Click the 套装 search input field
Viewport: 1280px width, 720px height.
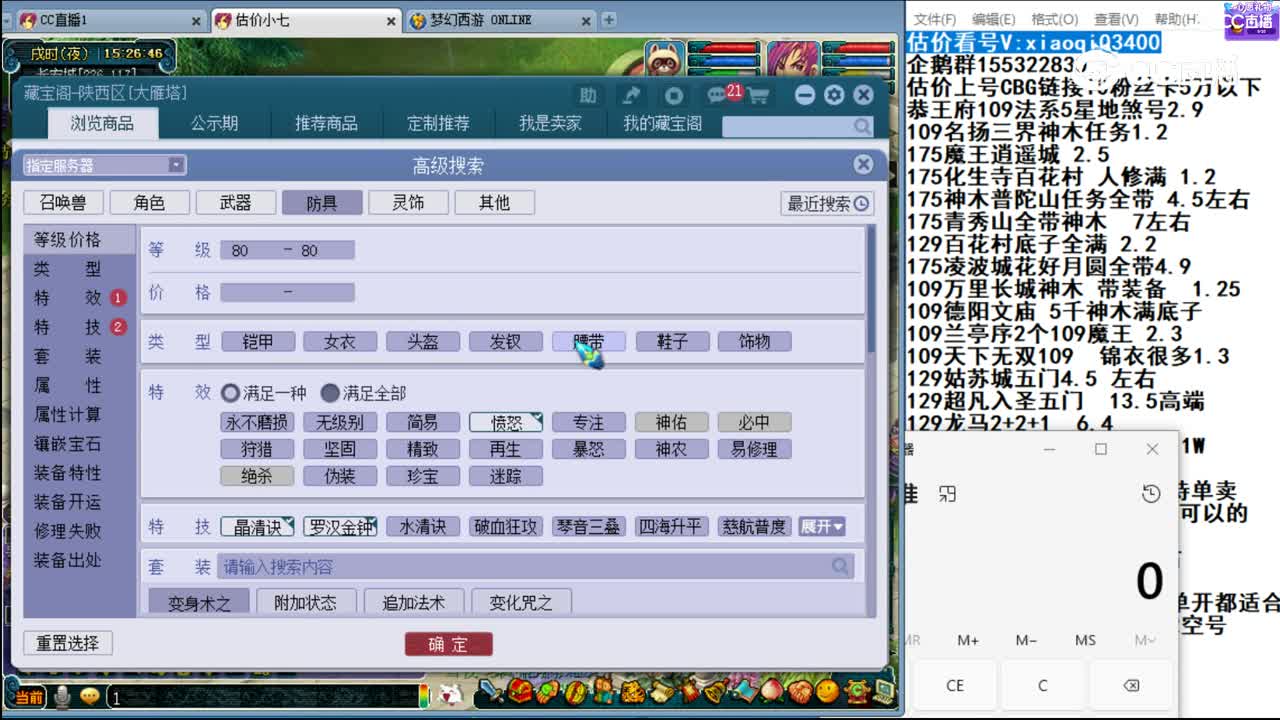pyautogui.click(x=536, y=567)
